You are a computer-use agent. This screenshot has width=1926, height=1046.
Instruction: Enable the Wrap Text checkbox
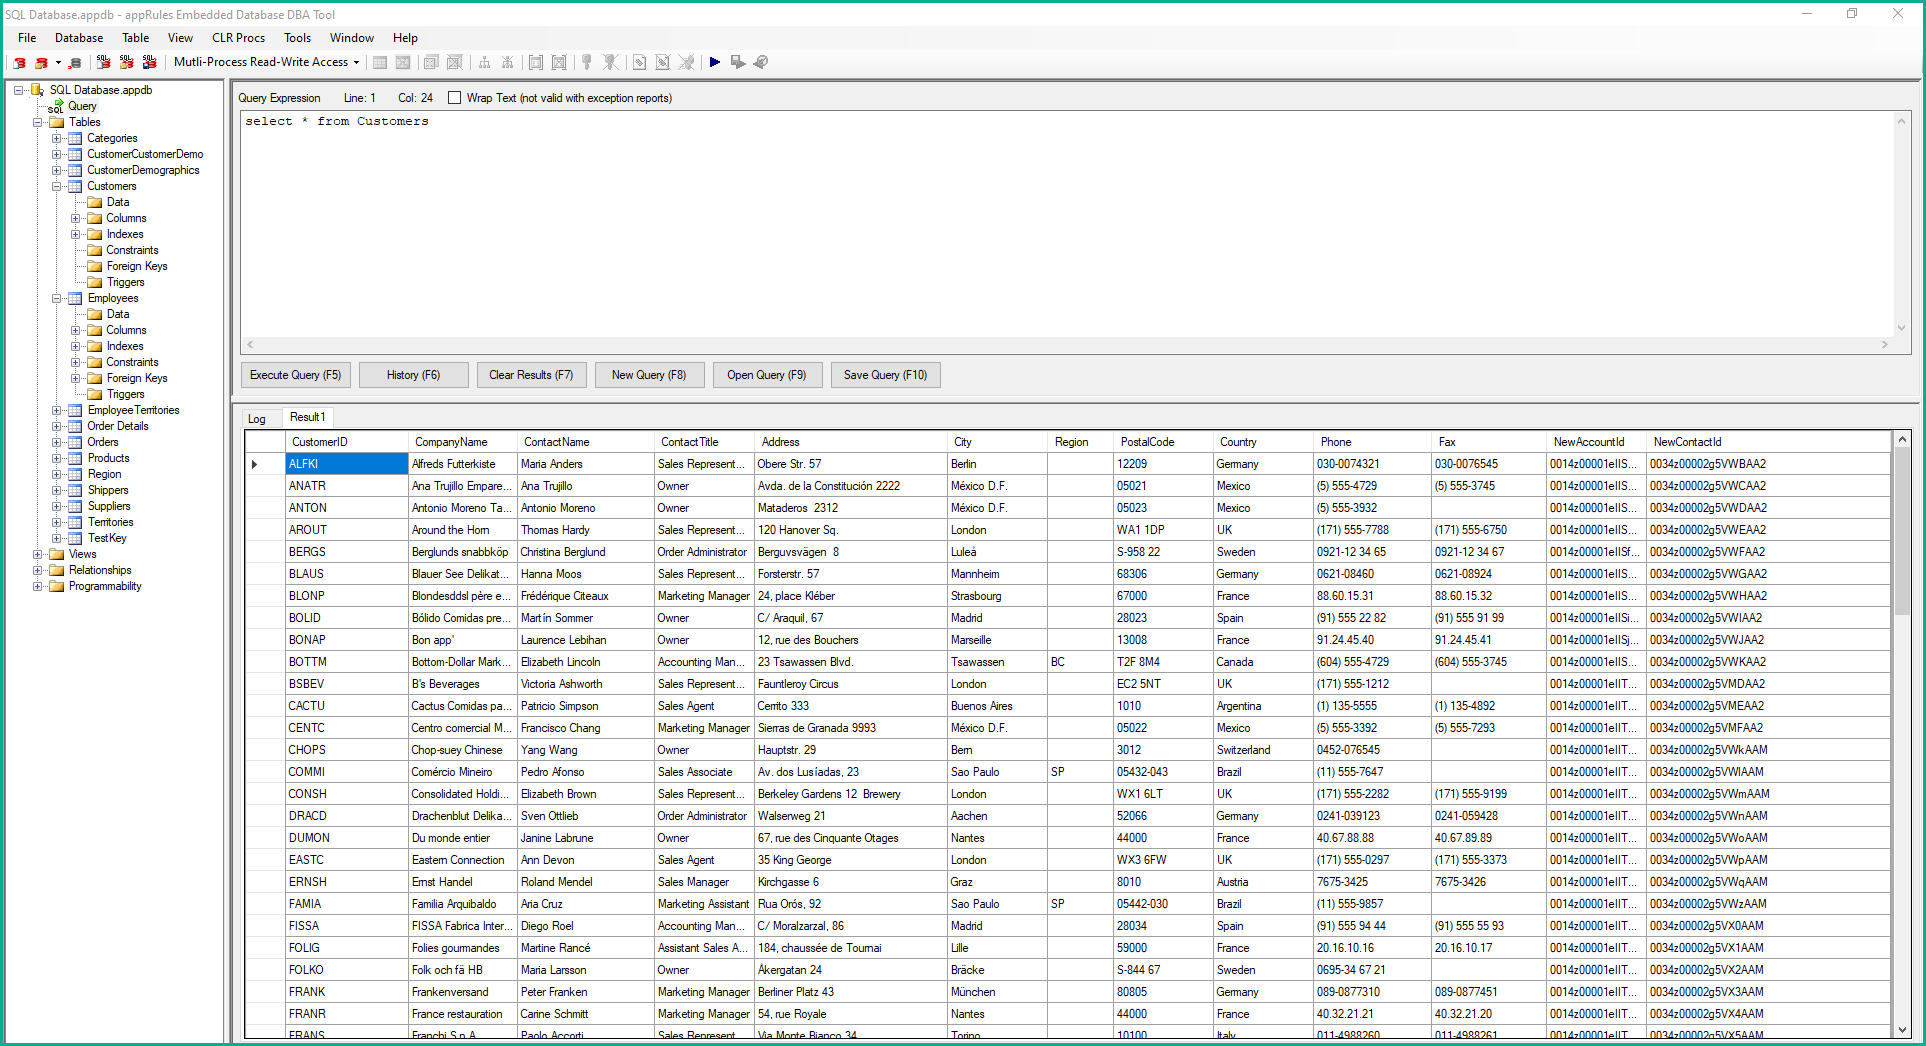(455, 98)
